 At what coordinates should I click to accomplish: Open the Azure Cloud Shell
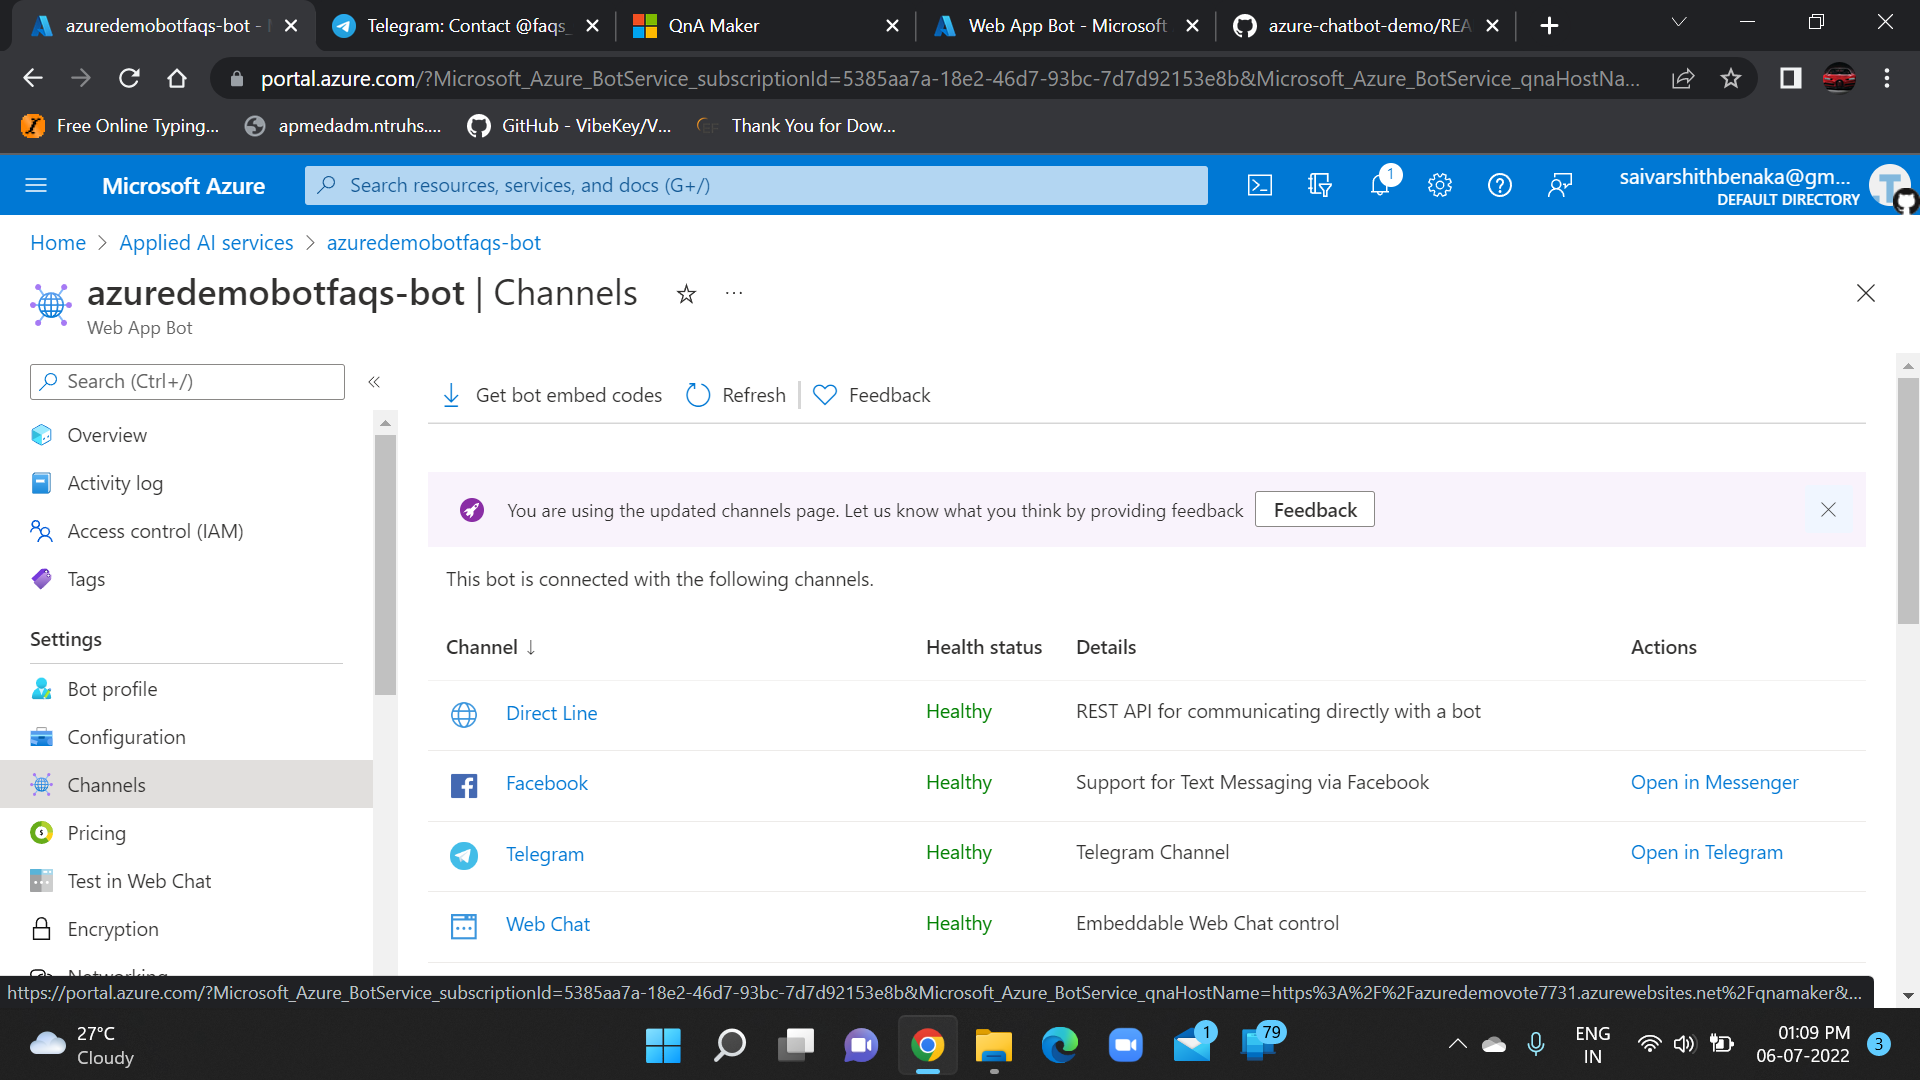(x=1259, y=184)
